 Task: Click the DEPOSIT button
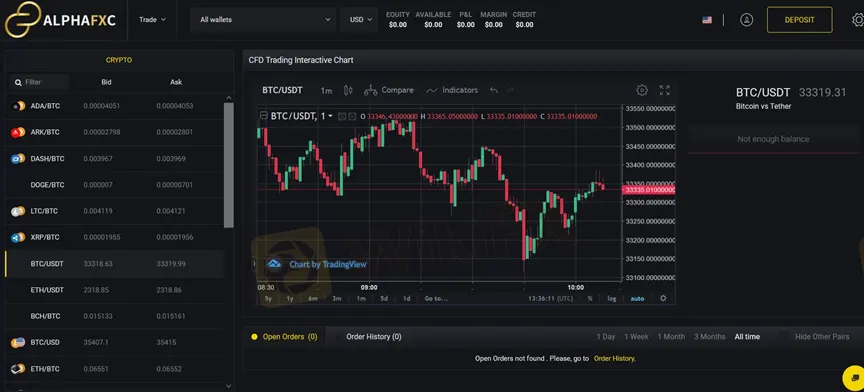799,20
